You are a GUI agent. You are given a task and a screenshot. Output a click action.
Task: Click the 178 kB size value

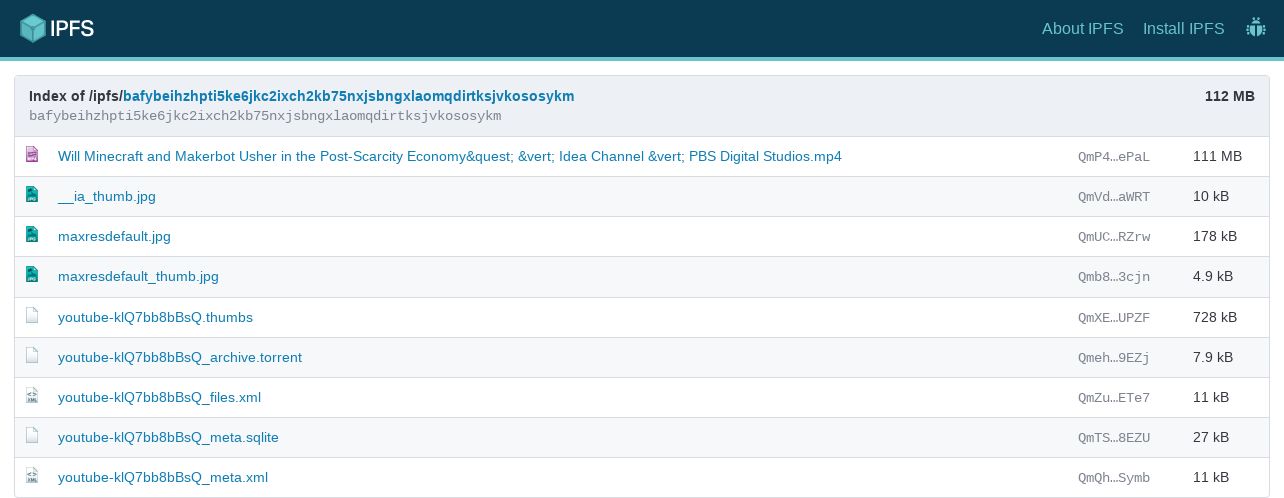[1215, 237]
